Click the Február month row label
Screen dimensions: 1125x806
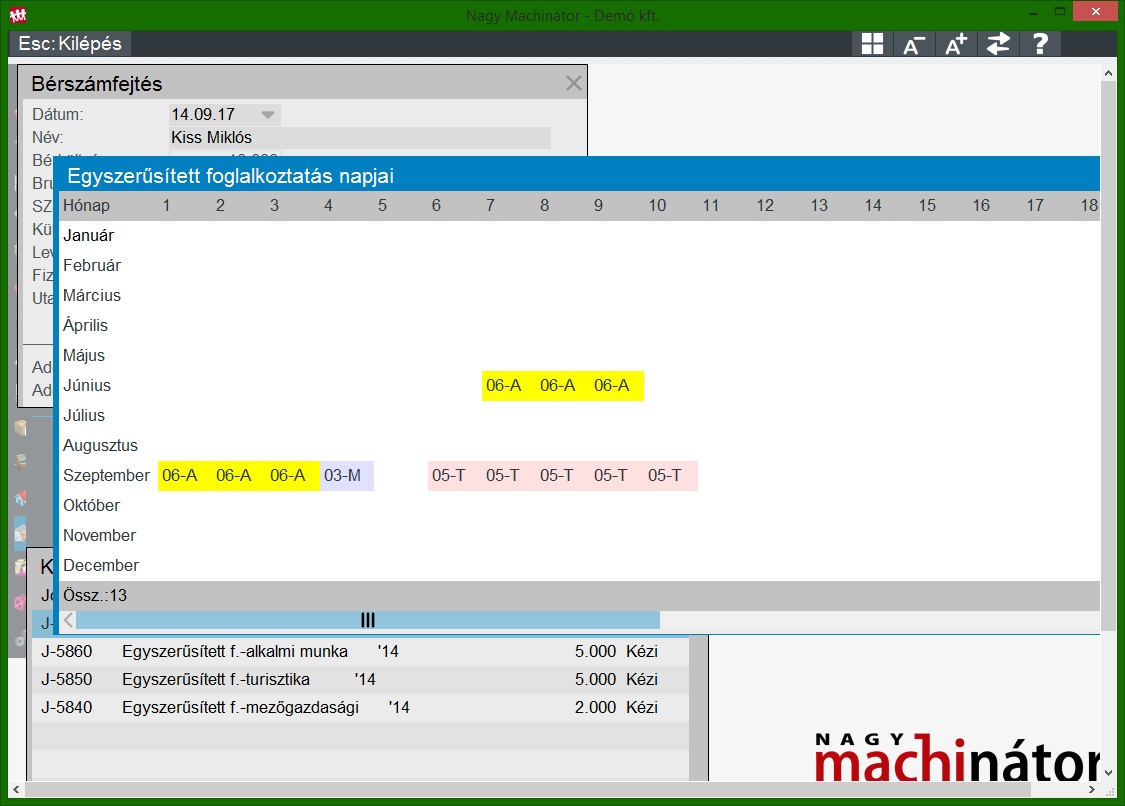pyautogui.click(x=92, y=266)
